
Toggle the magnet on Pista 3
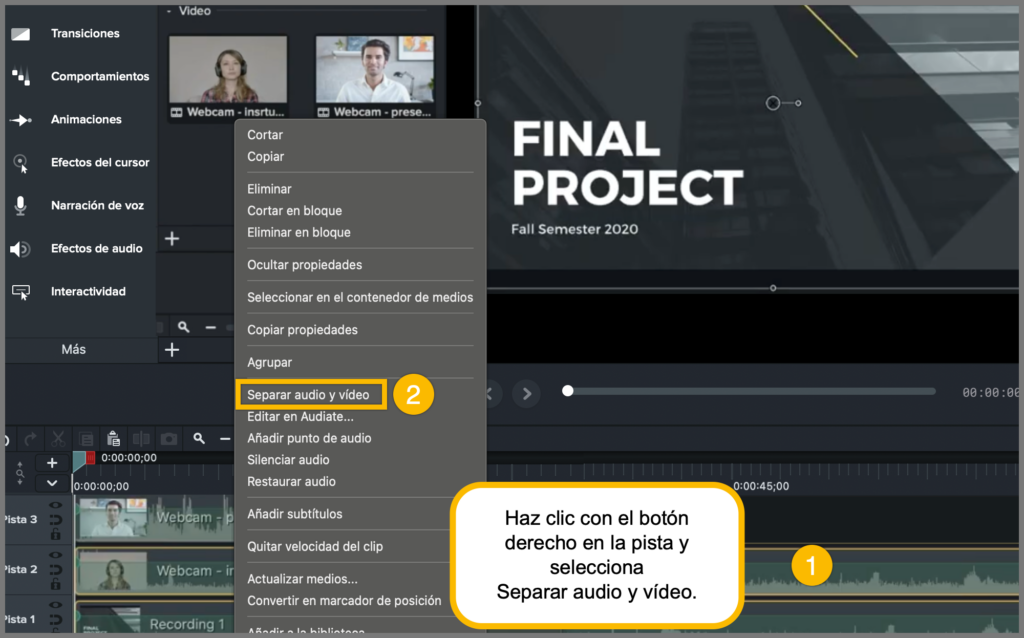click(56, 520)
